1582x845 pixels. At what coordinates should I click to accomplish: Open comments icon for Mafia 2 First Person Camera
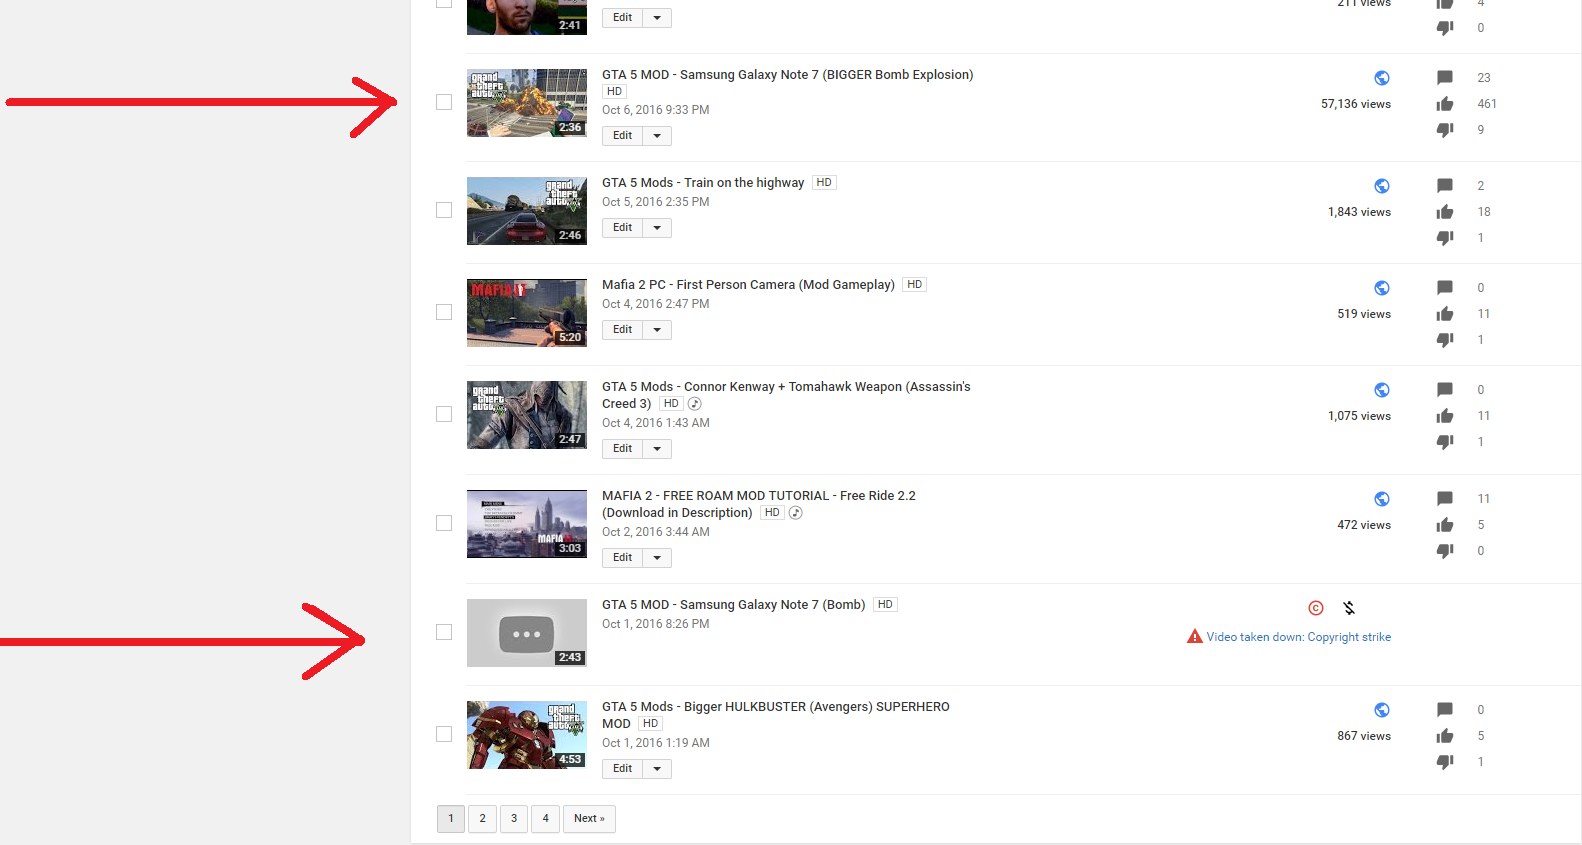[x=1445, y=288]
